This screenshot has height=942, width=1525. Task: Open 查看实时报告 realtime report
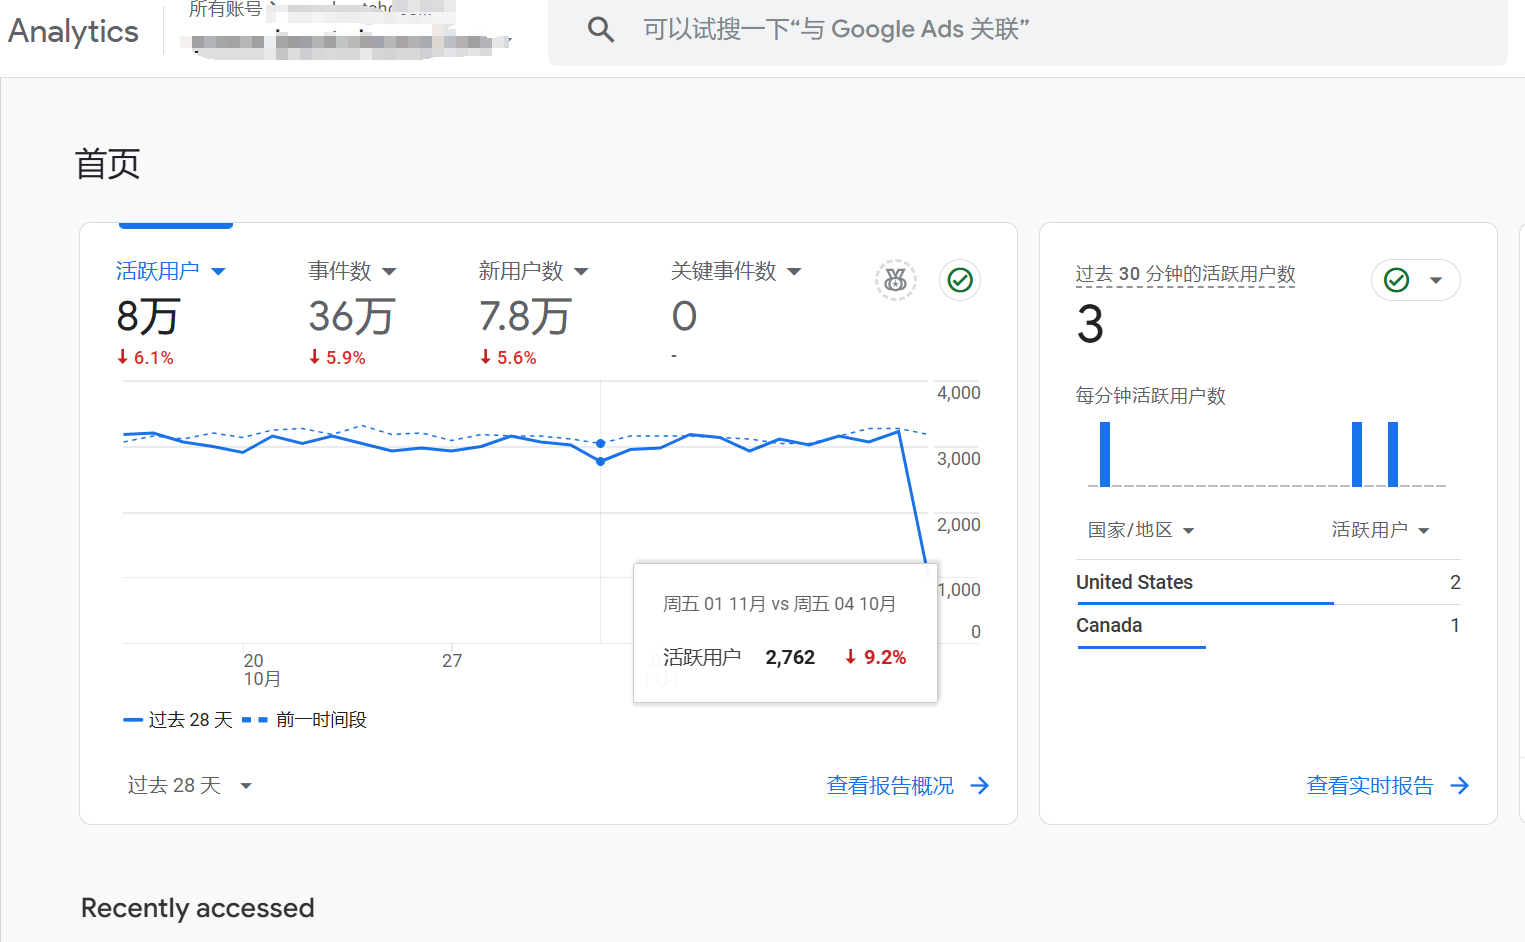click(x=1369, y=786)
